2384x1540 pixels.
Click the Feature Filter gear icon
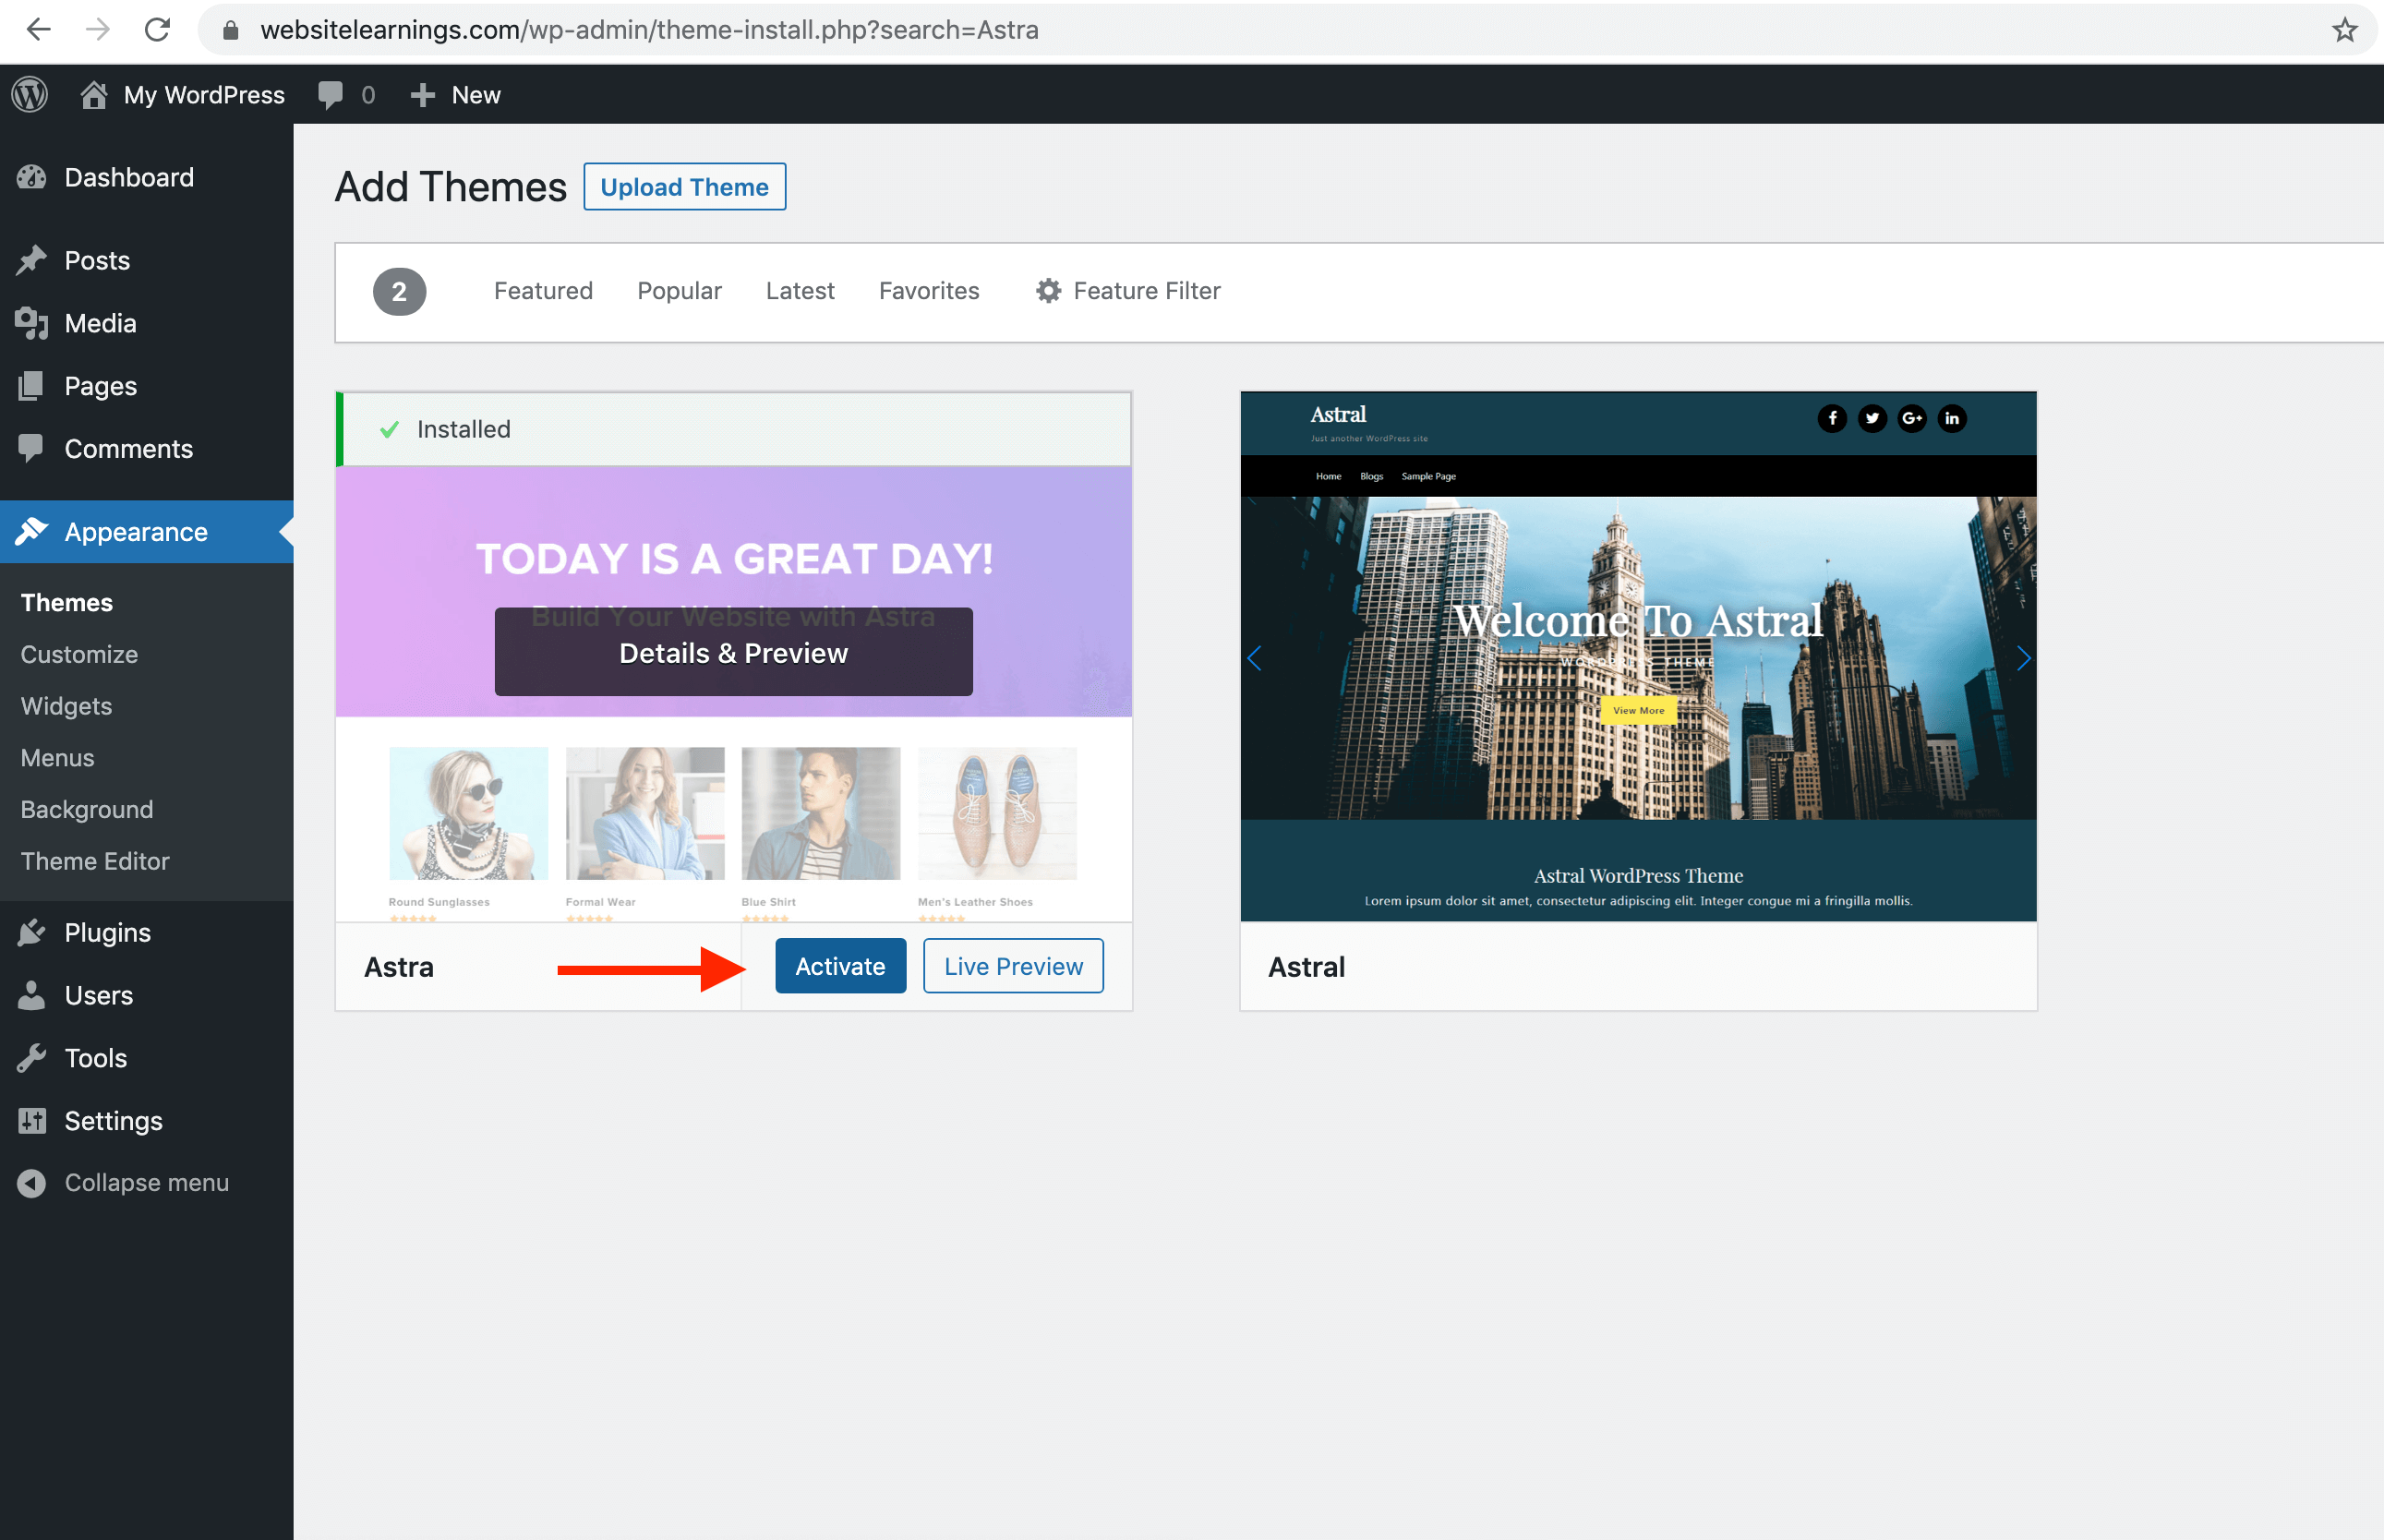point(1048,291)
